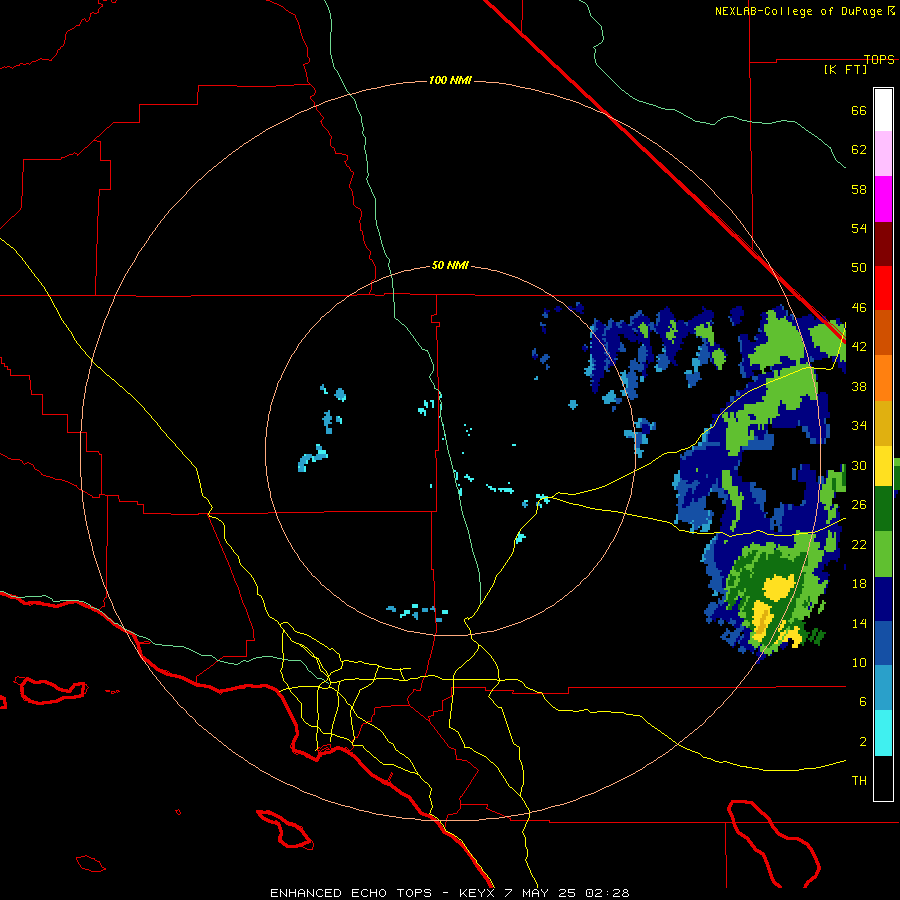The width and height of the screenshot is (900, 900).
Task: Pick the cyan legend swatch
Action: [x=883, y=733]
